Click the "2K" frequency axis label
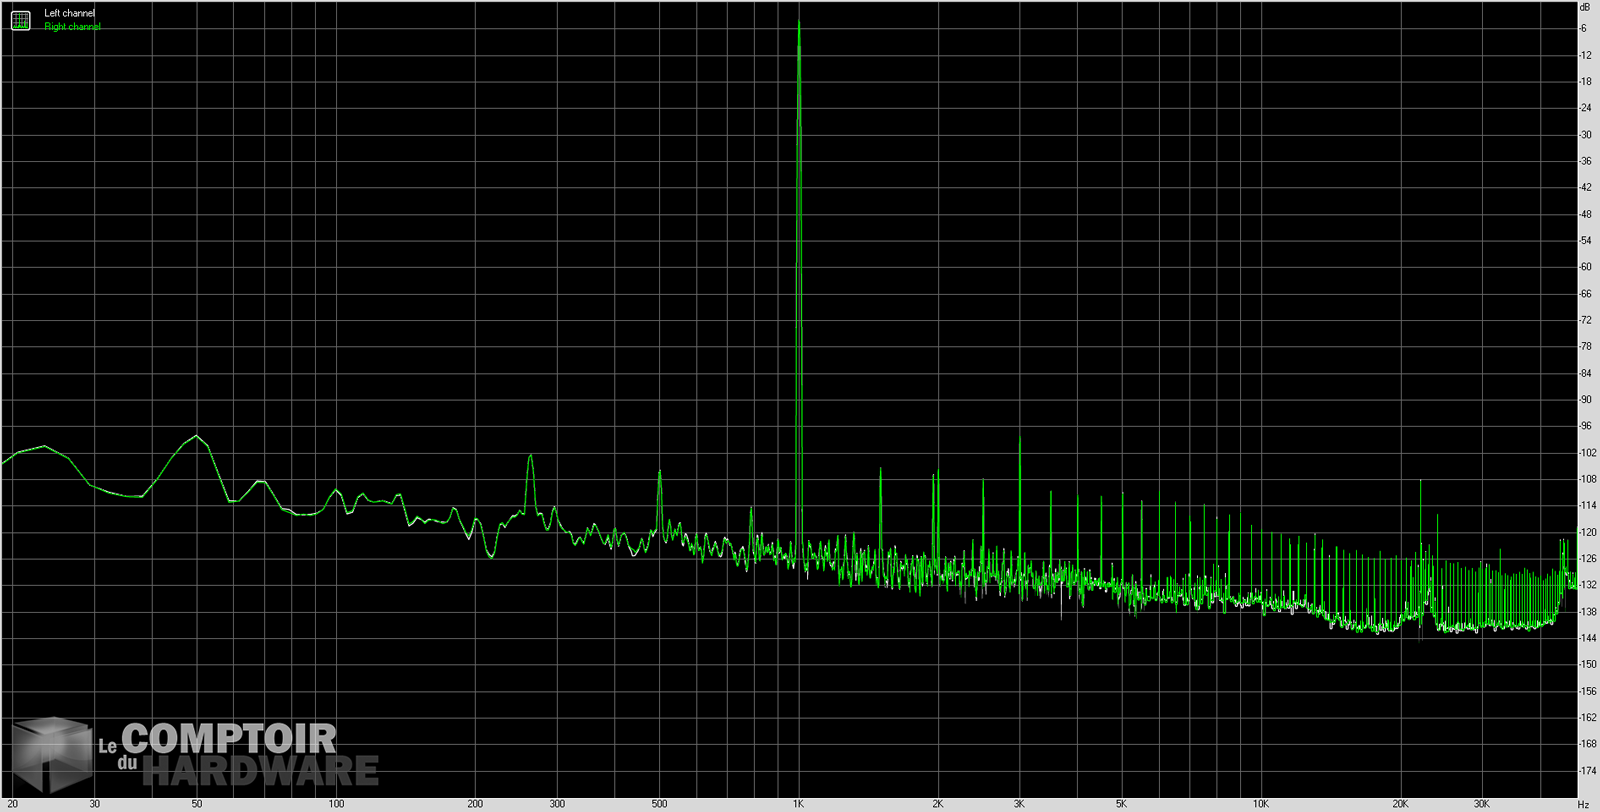This screenshot has width=1600, height=812. pos(937,804)
